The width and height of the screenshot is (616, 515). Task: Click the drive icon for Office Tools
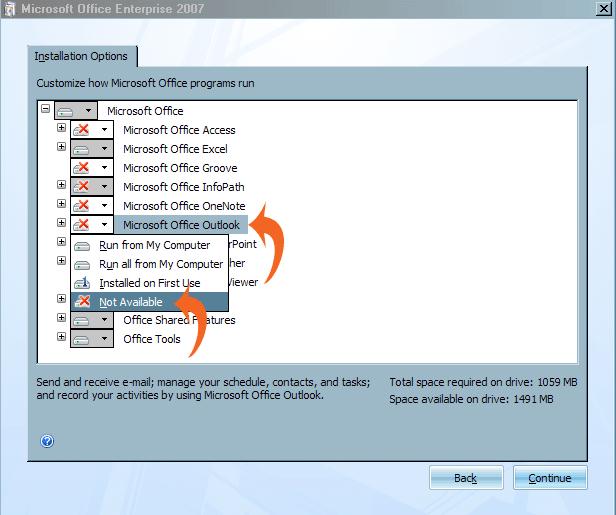tap(81, 340)
